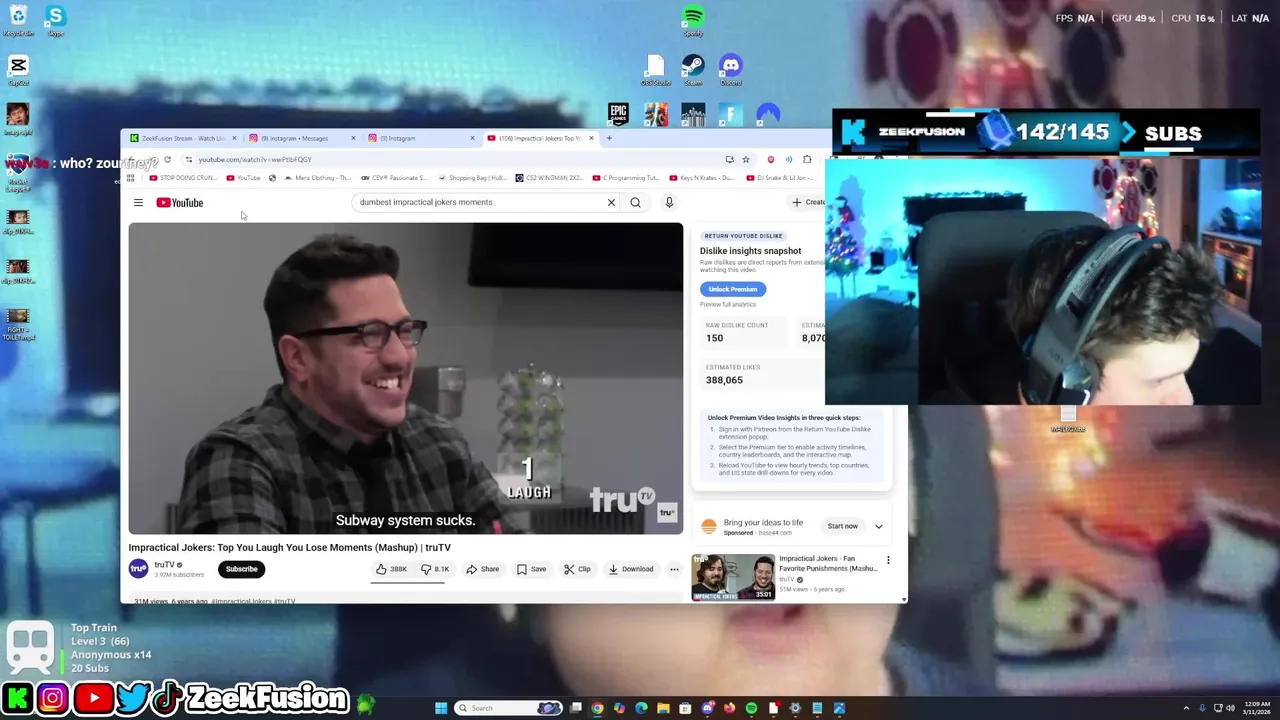Open the Shopping Bag bookmark
Screen dimensions: 1280x720
click(x=474, y=178)
